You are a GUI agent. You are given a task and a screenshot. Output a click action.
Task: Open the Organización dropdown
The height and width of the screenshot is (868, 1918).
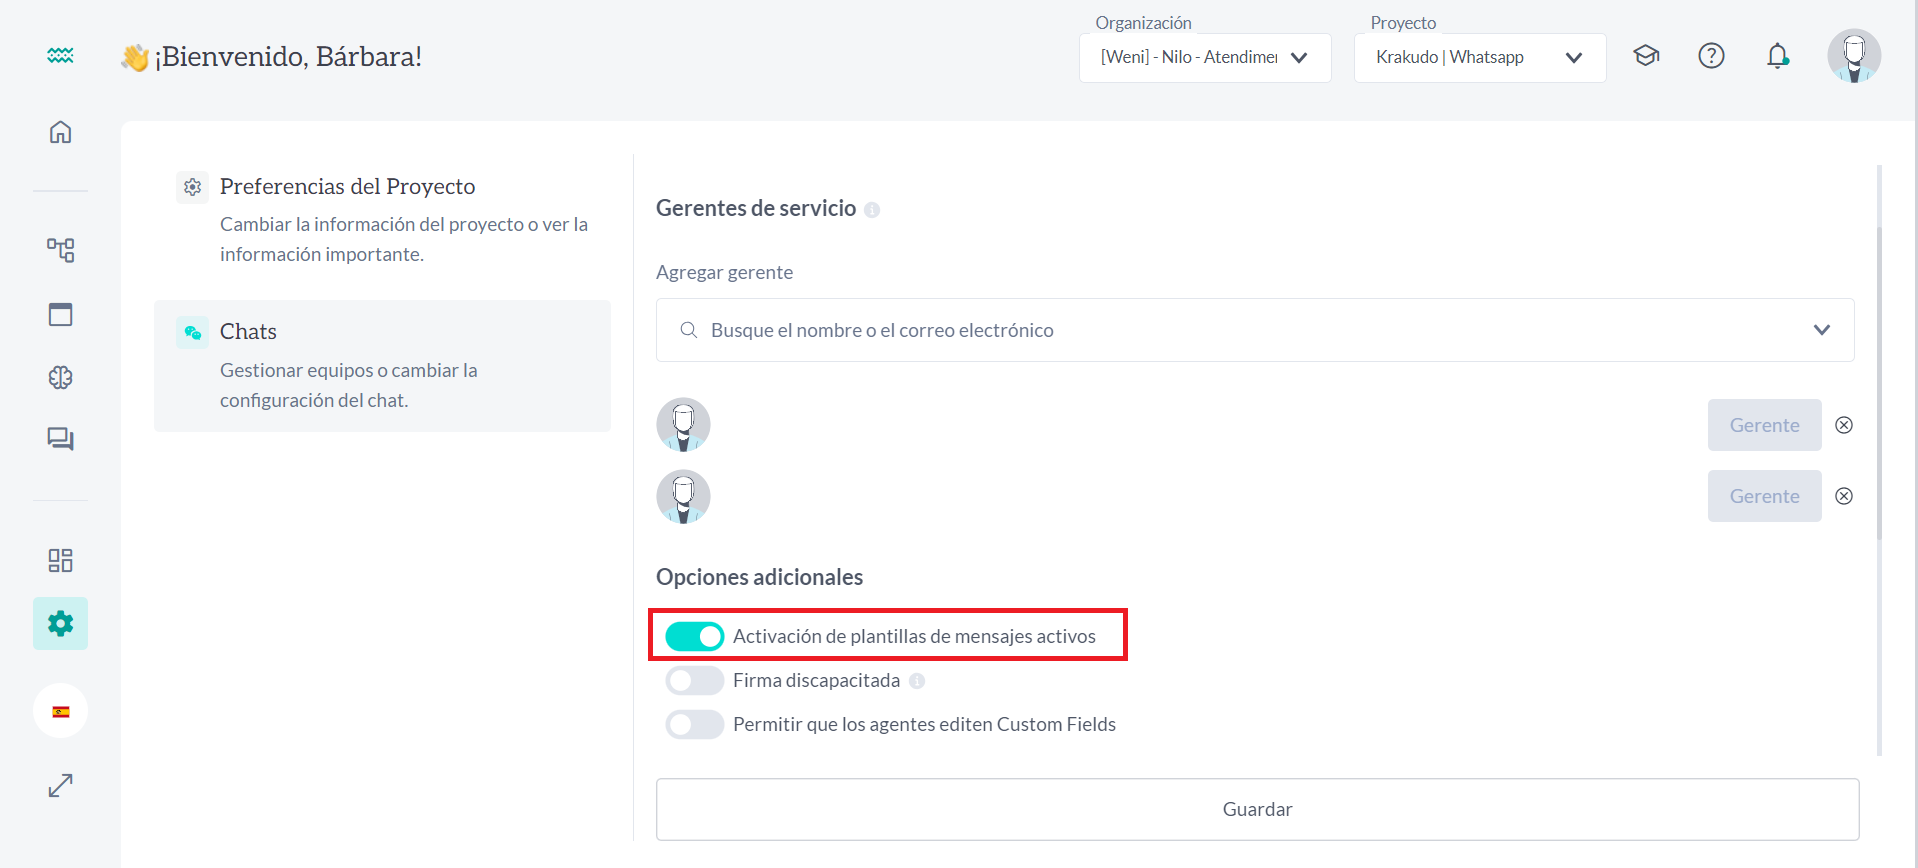[1205, 58]
